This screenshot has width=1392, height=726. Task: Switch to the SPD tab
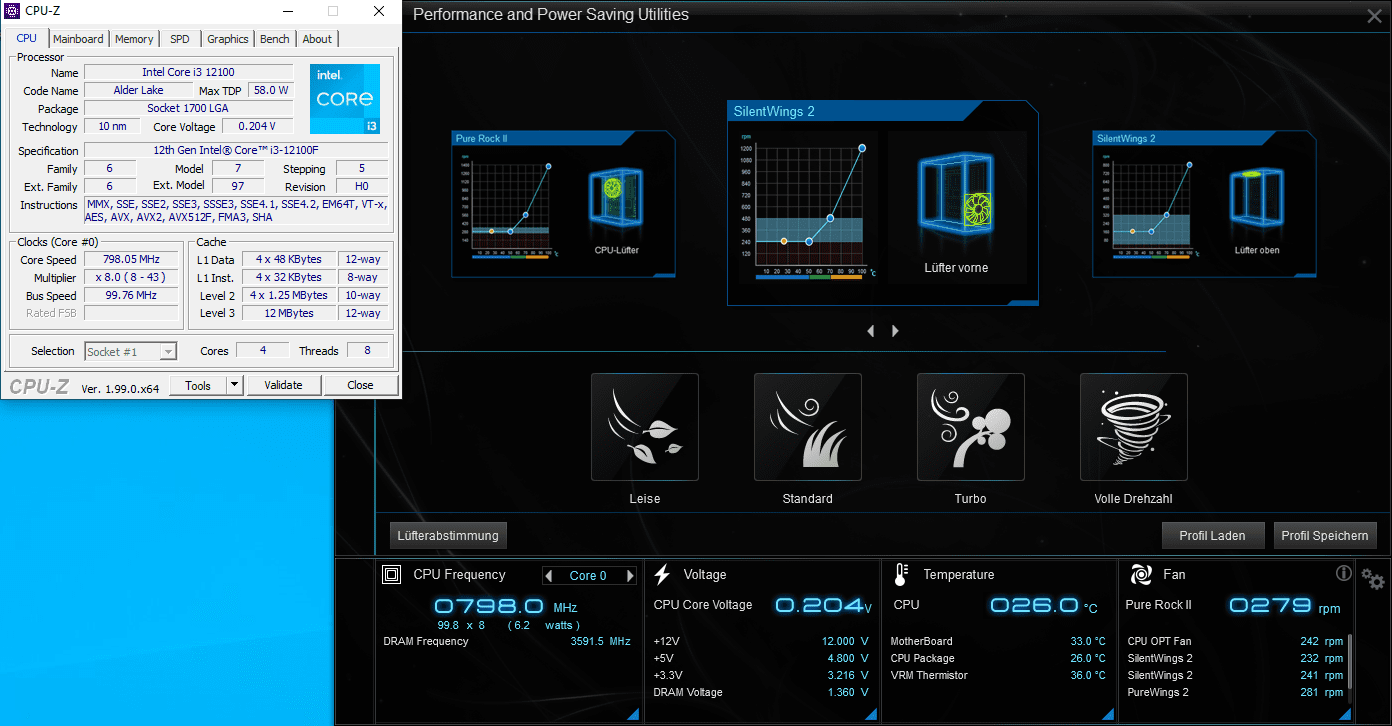point(180,39)
